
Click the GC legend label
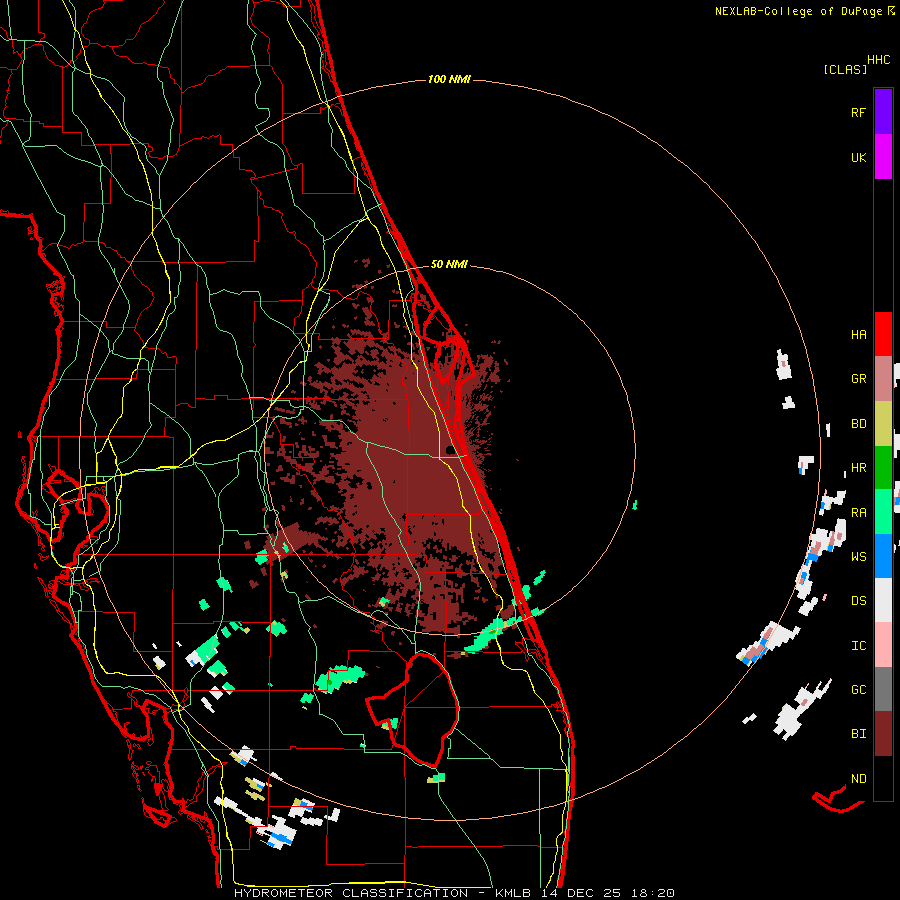(858, 690)
